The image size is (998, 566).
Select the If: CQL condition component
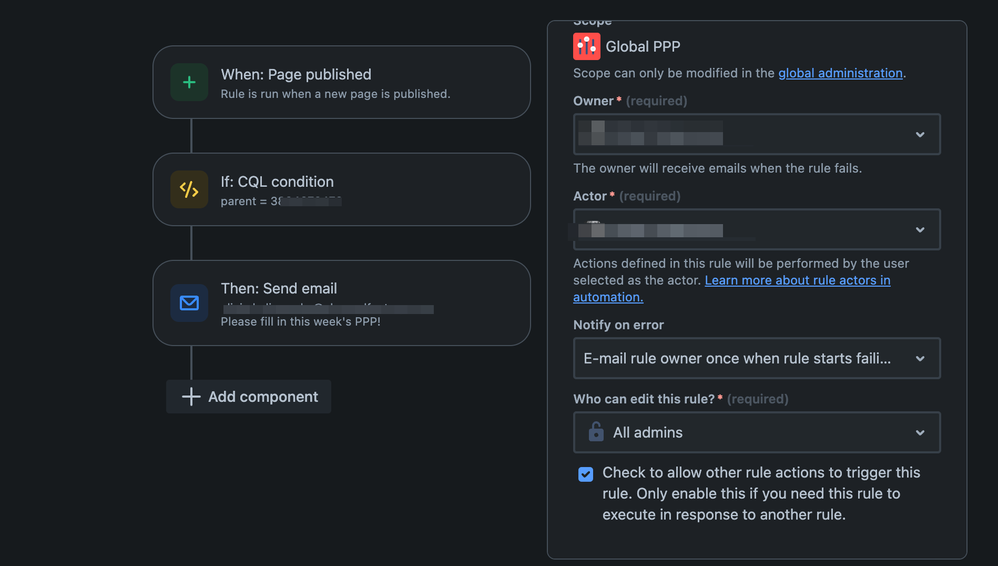point(342,189)
